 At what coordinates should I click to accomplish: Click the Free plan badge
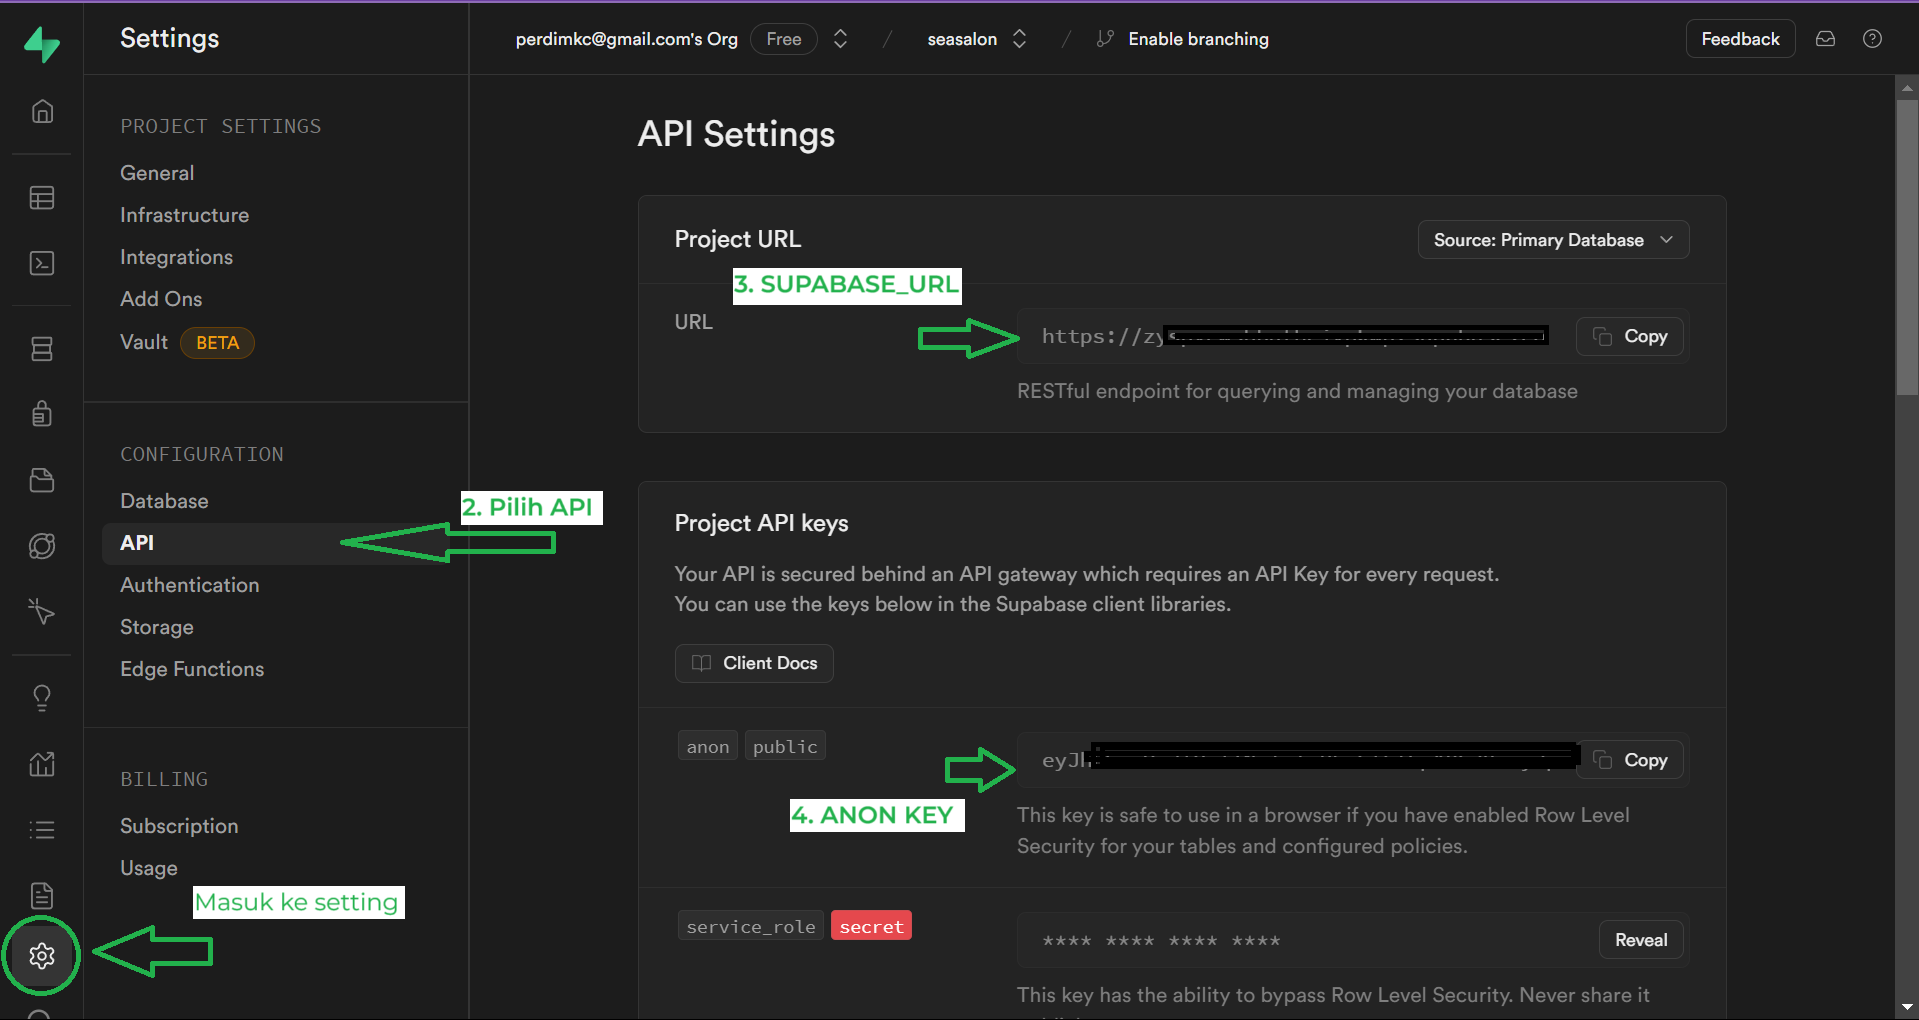[783, 39]
